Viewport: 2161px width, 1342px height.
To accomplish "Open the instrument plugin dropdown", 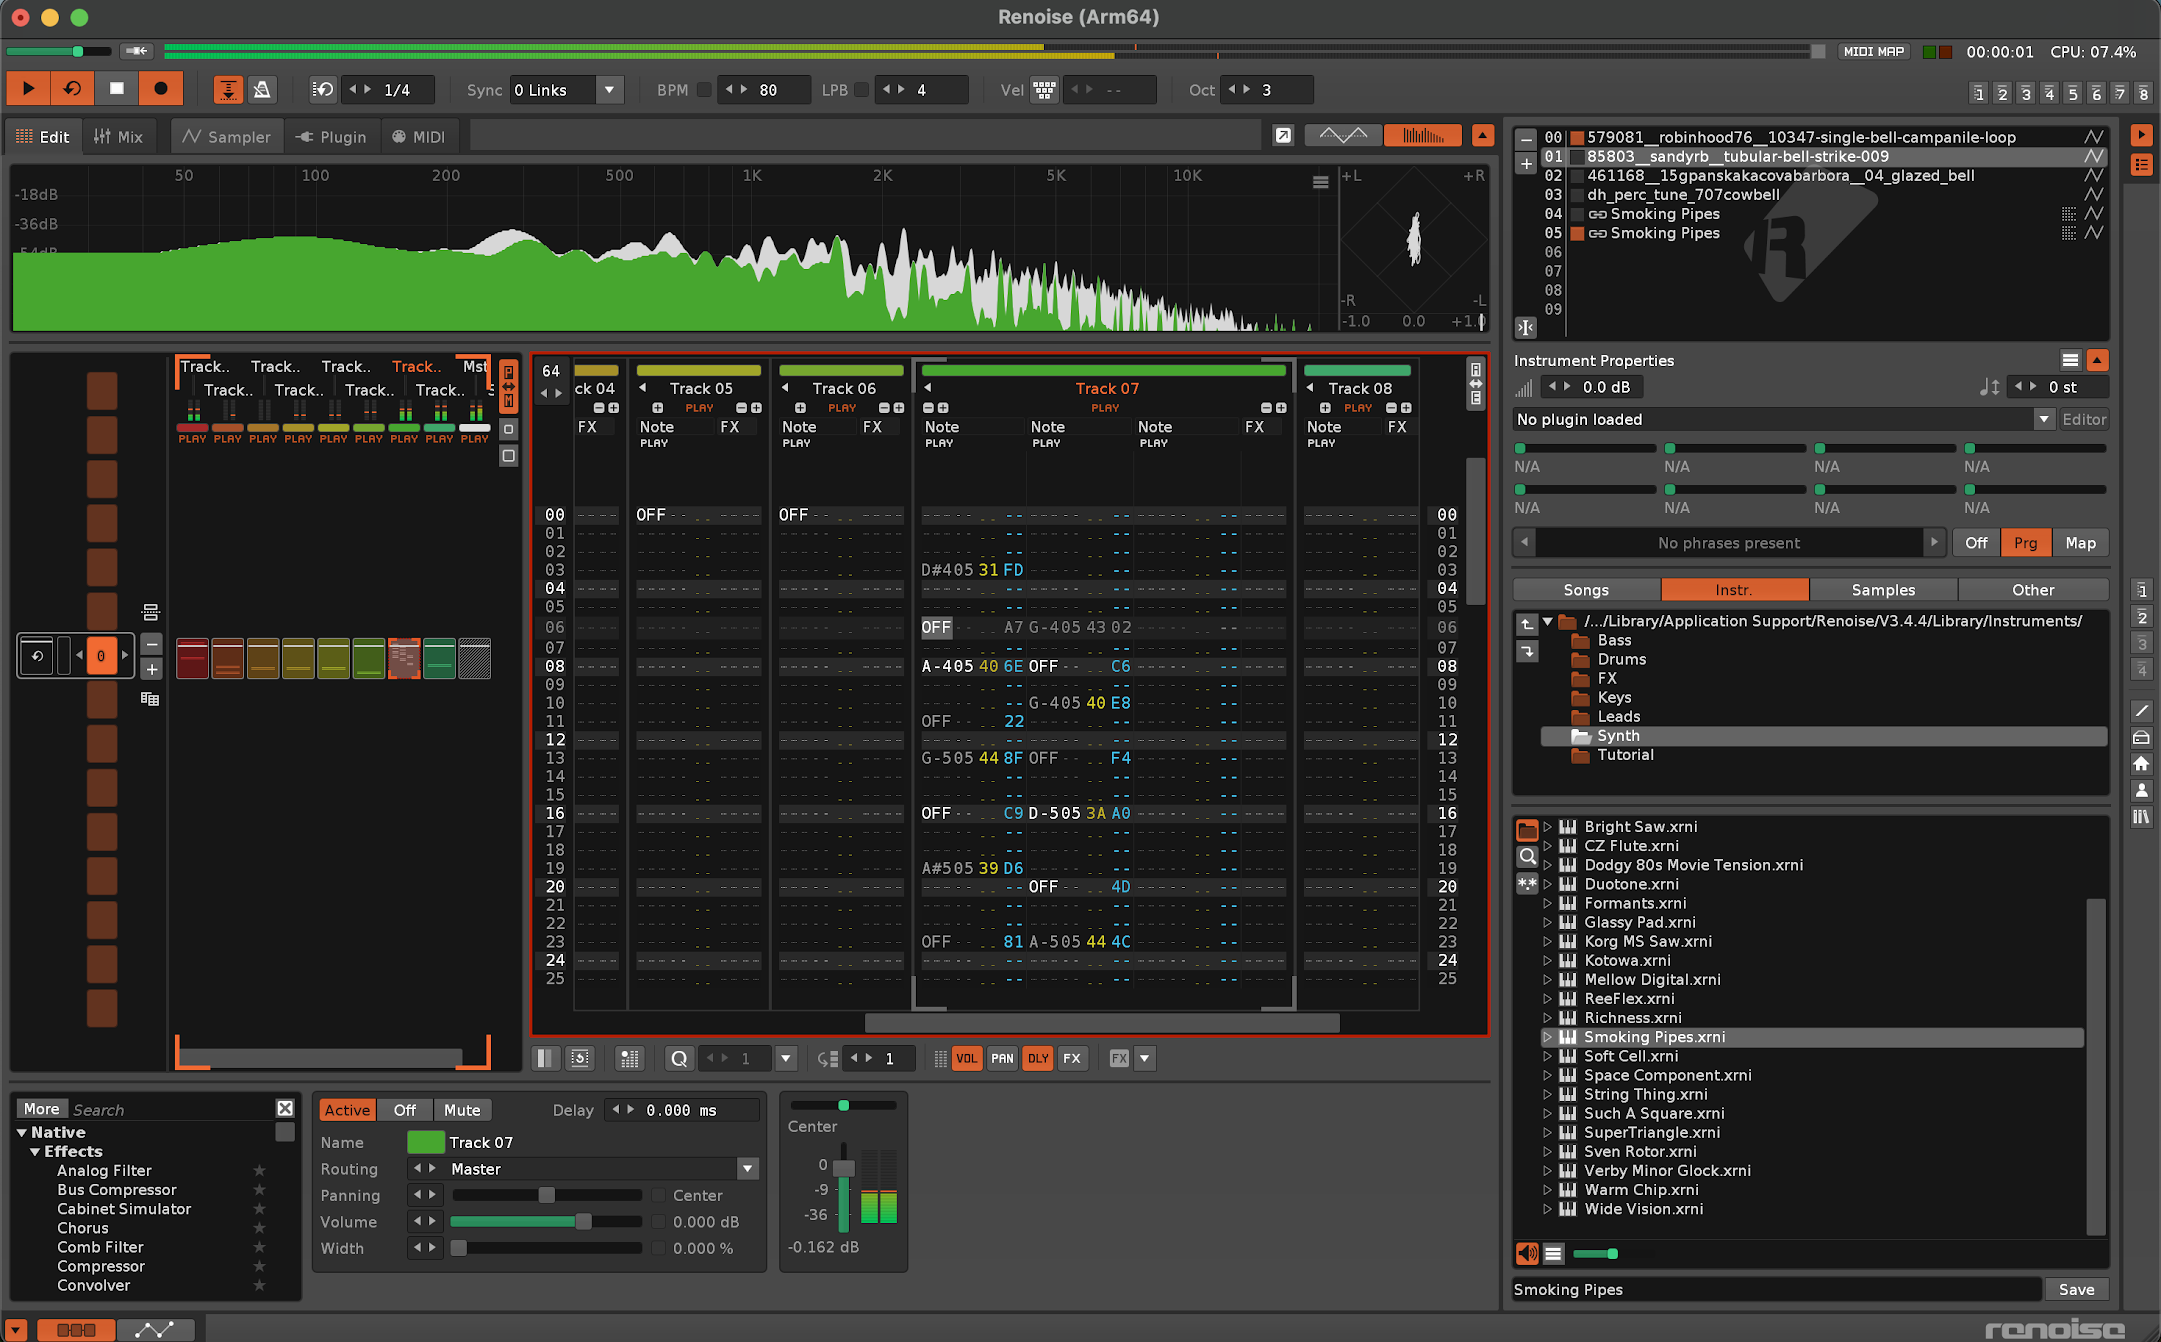I will click(x=2043, y=419).
